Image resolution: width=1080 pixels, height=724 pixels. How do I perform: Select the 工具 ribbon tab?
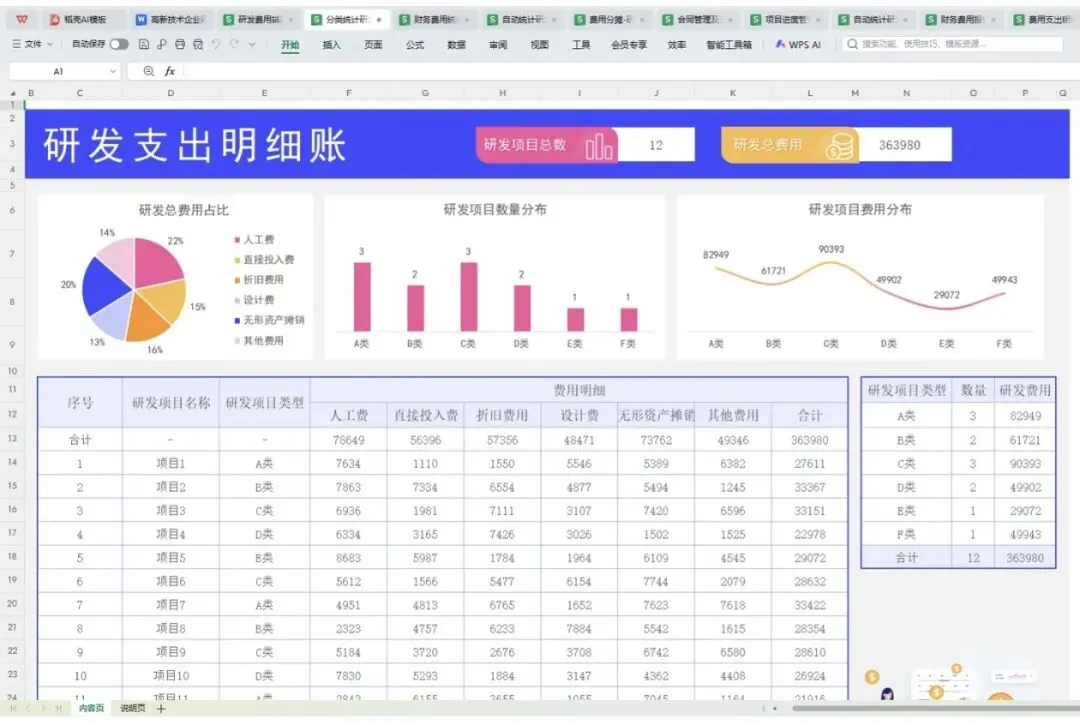[581, 45]
